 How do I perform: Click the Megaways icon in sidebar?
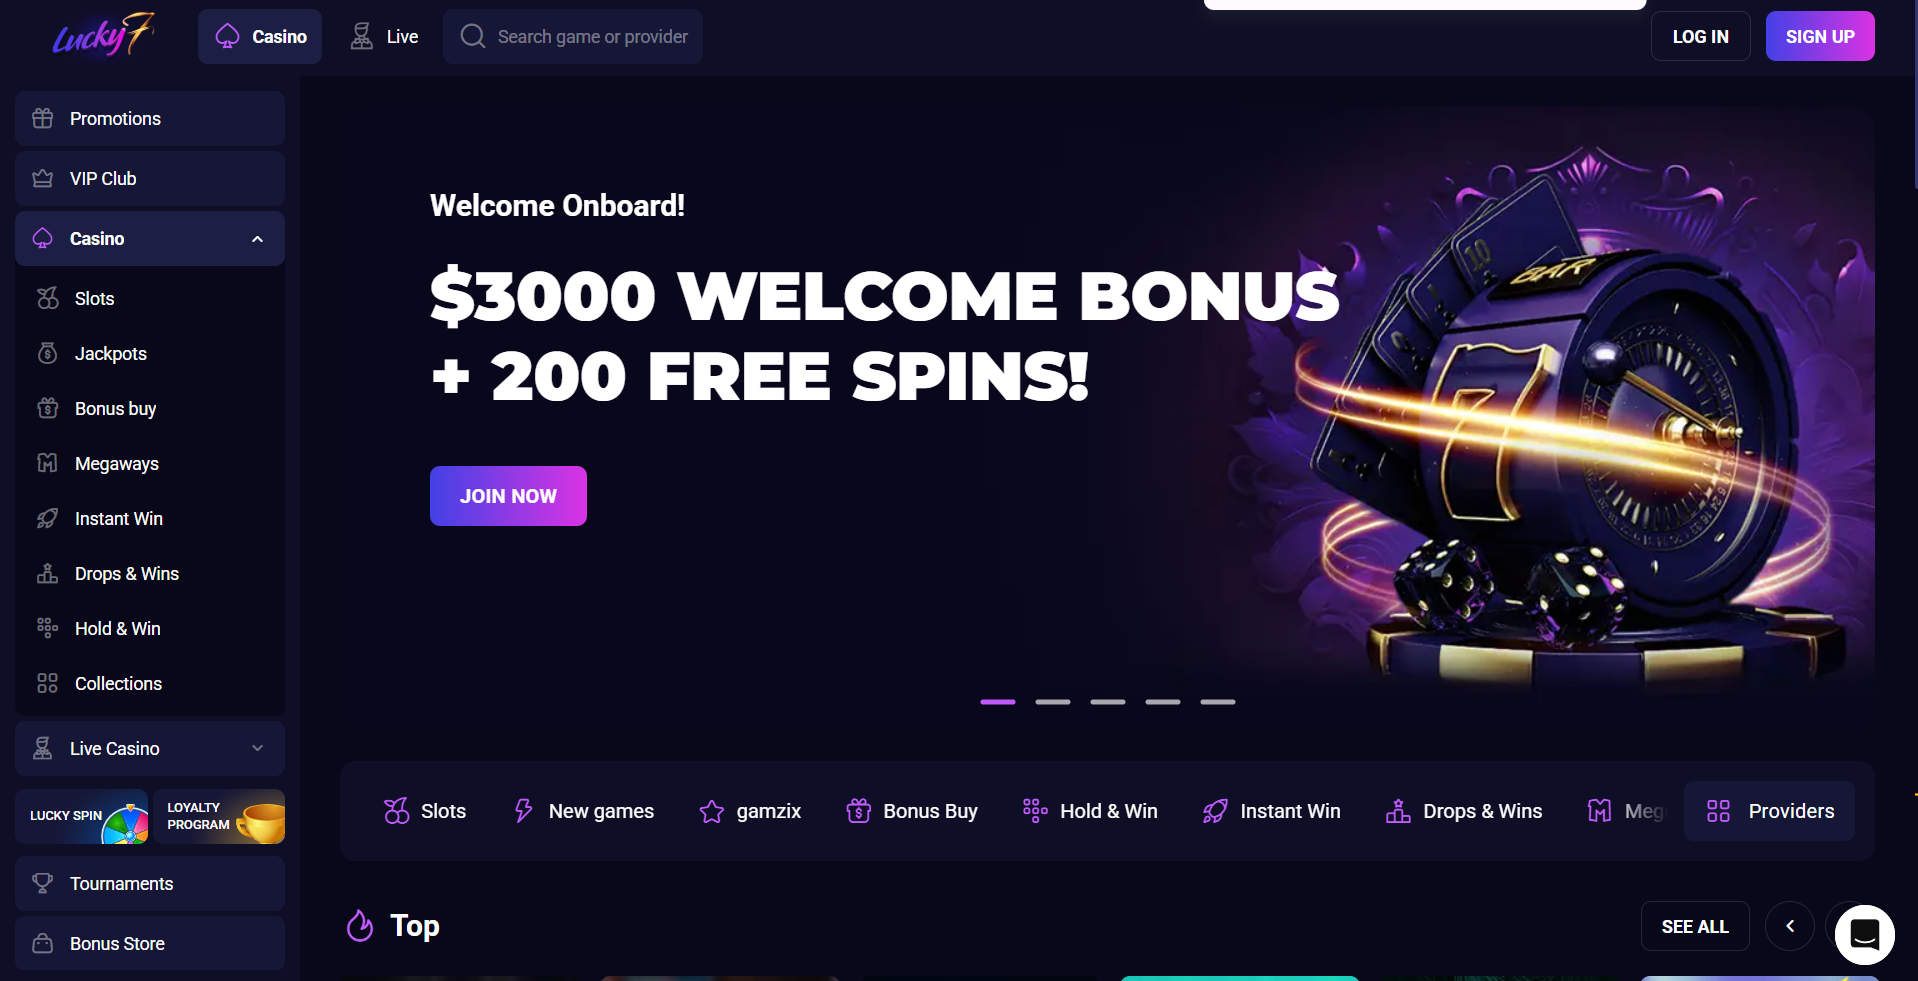click(47, 463)
